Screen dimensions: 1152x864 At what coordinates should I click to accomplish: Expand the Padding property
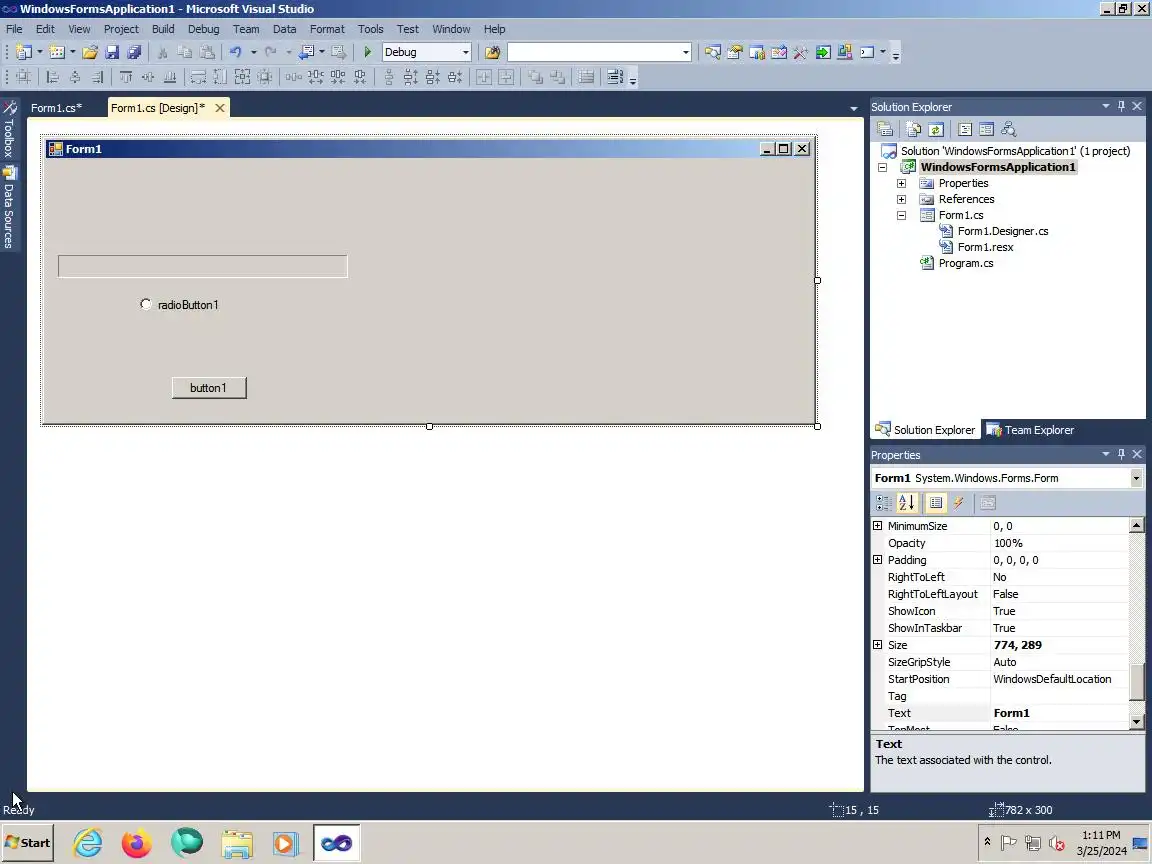coord(877,560)
